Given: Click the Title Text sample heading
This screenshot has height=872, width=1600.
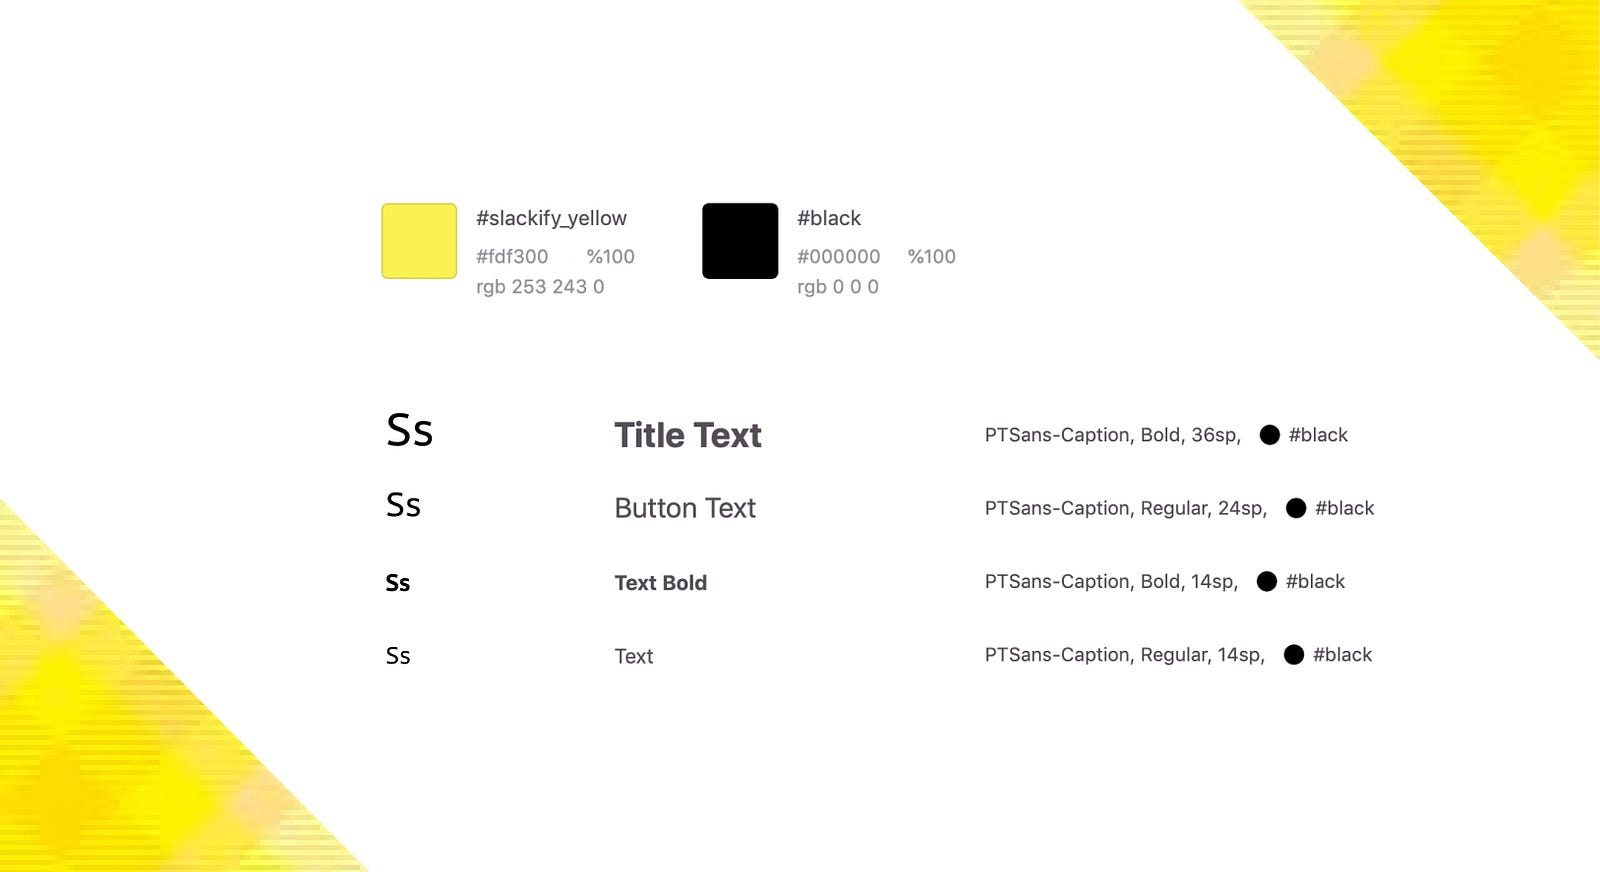Looking at the screenshot, I should coord(688,435).
